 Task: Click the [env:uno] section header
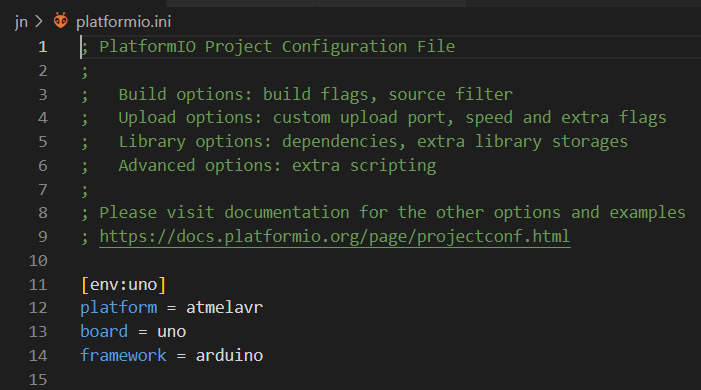[x=123, y=284]
